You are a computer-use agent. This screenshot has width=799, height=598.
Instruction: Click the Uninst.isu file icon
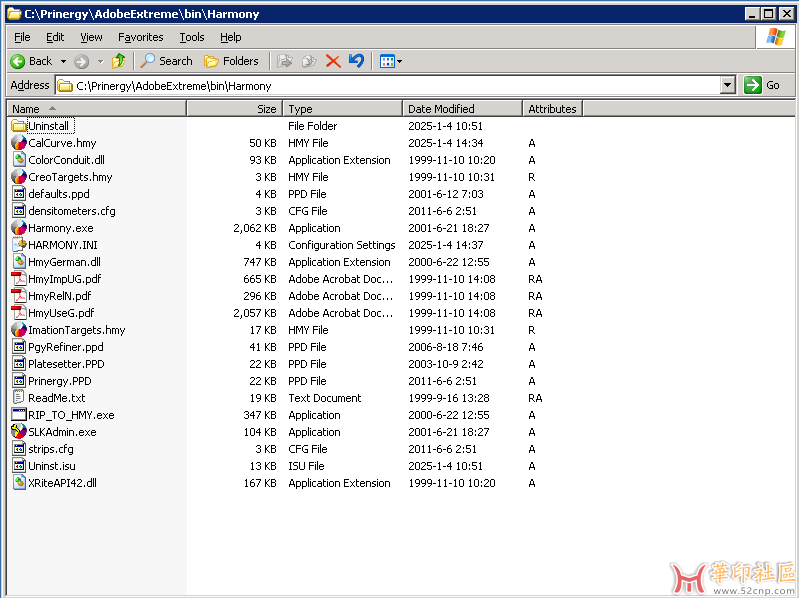point(19,466)
